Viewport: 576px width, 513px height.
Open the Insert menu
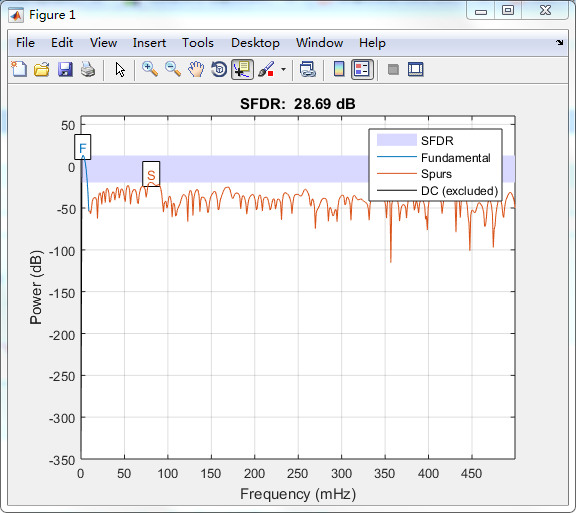pyautogui.click(x=149, y=43)
